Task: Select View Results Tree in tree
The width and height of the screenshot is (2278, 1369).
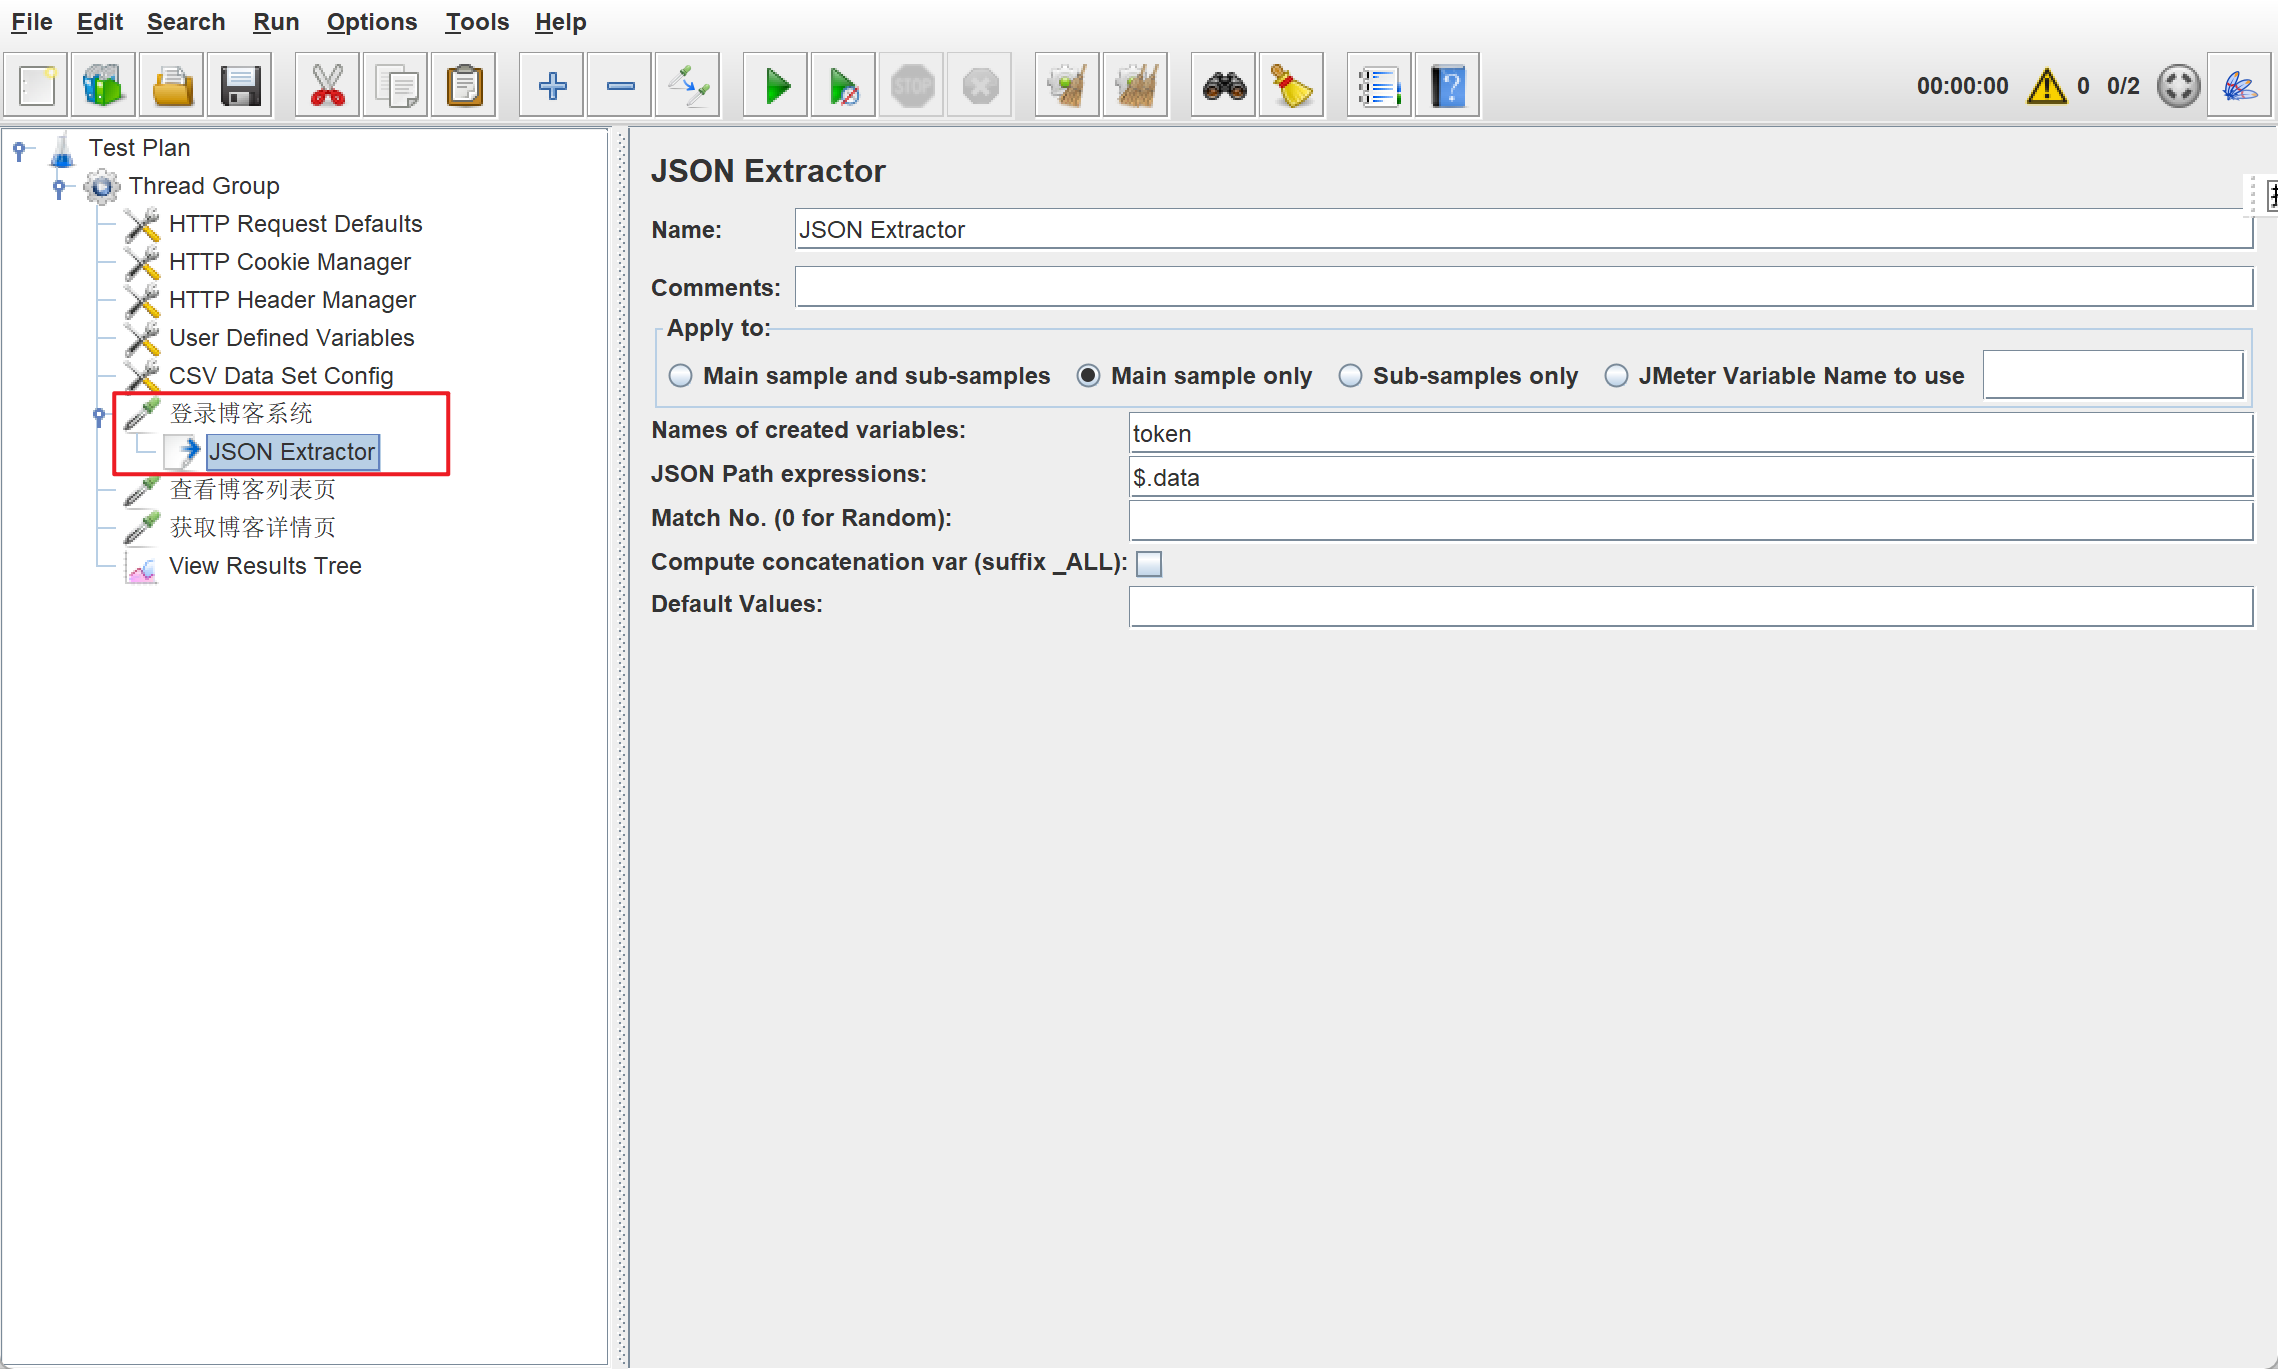Action: point(265,566)
